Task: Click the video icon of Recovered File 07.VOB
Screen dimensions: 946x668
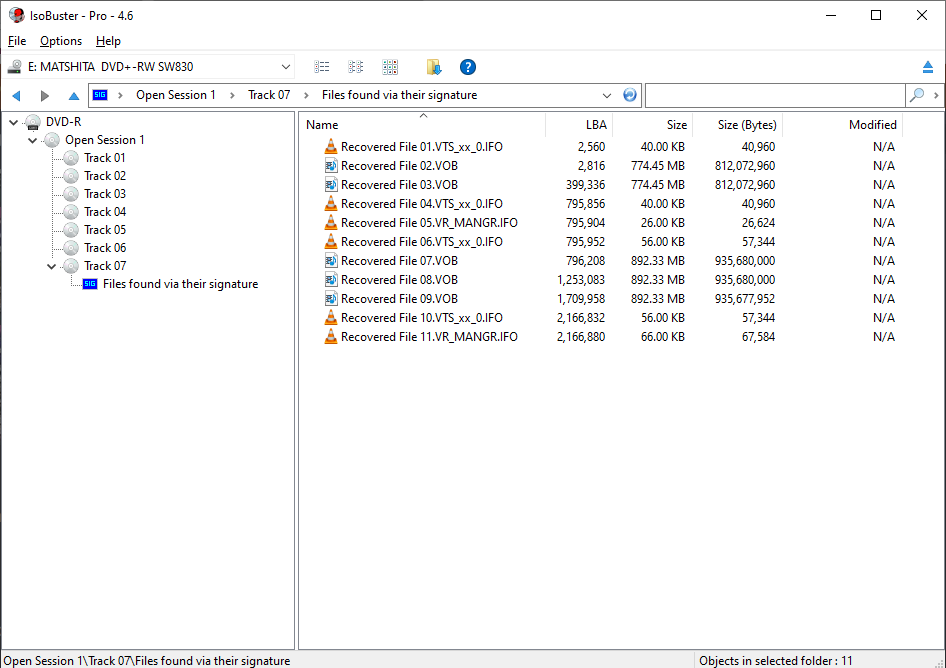Action: tap(331, 260)
